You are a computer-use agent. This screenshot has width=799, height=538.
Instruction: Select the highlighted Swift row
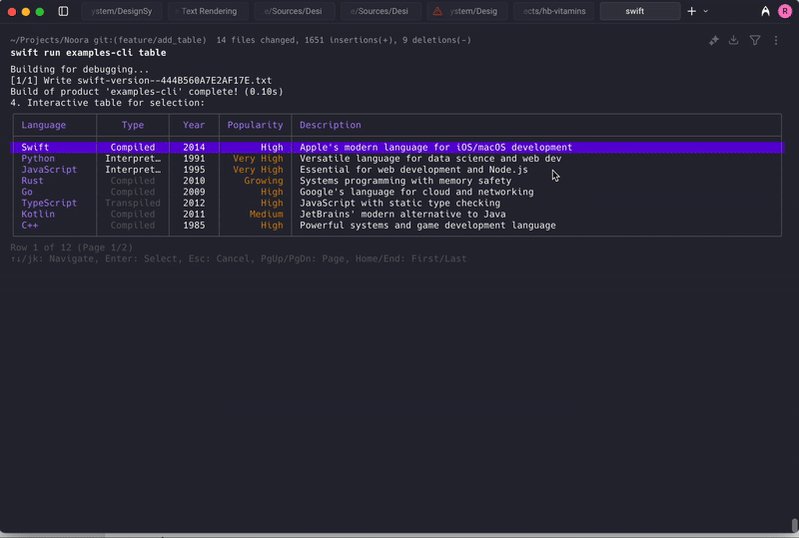pyautogui.click(x=397, y=147)
